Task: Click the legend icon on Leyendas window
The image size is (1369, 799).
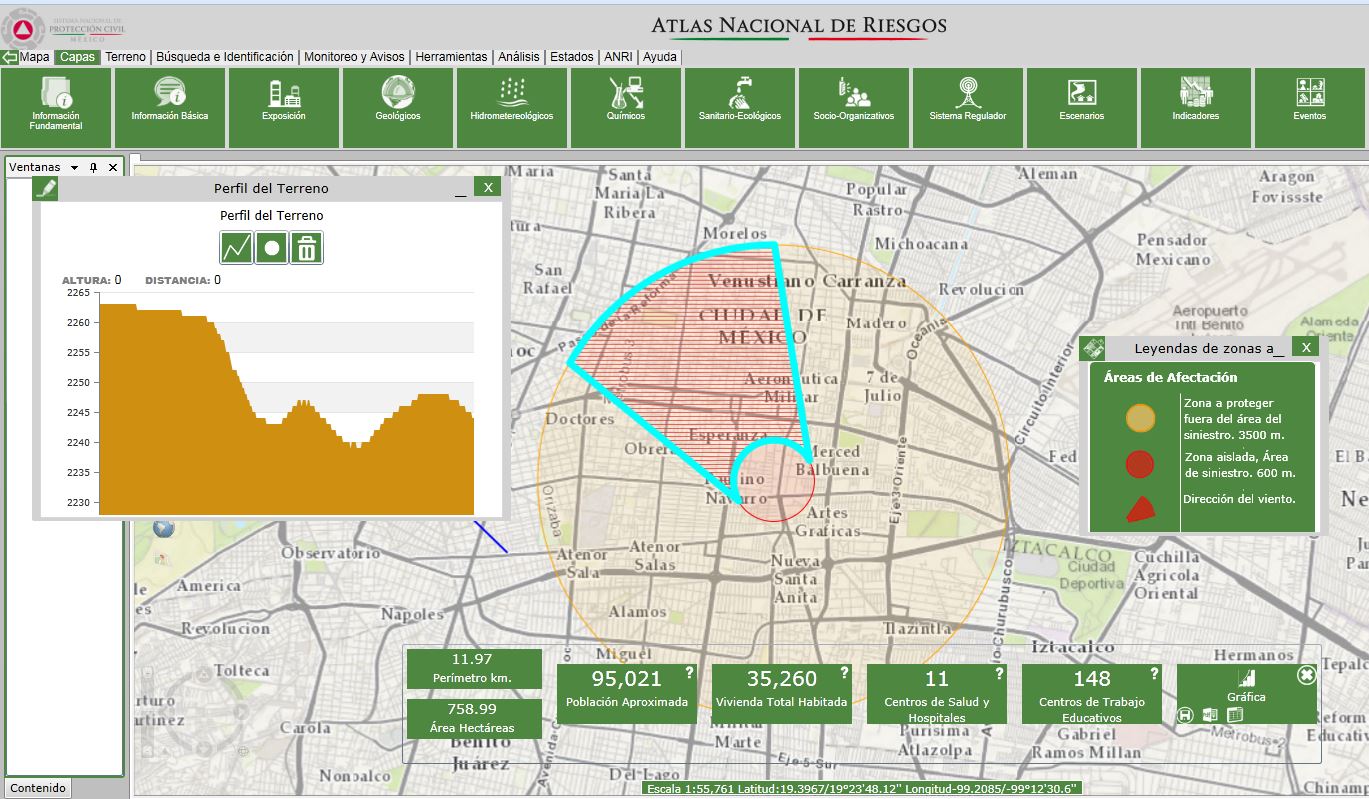Action: click(1094, 348)
